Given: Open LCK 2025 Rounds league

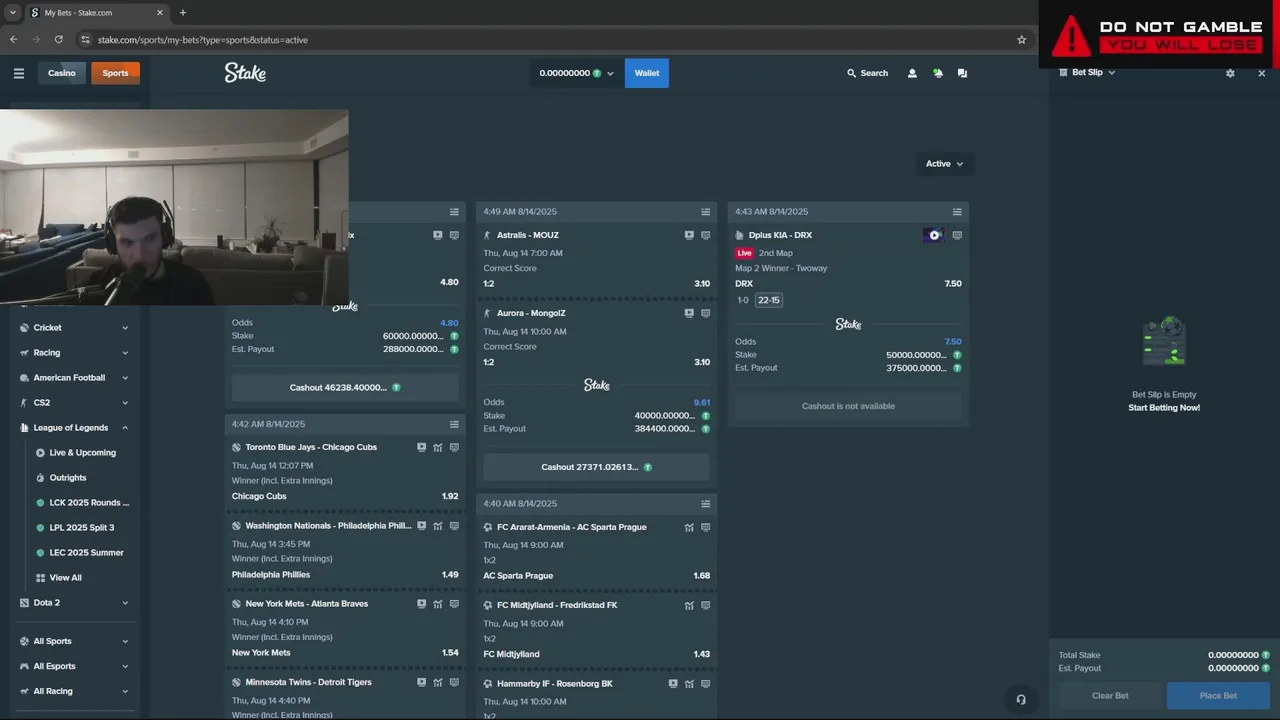Looking at the screenshot, I should pos(89,503).
